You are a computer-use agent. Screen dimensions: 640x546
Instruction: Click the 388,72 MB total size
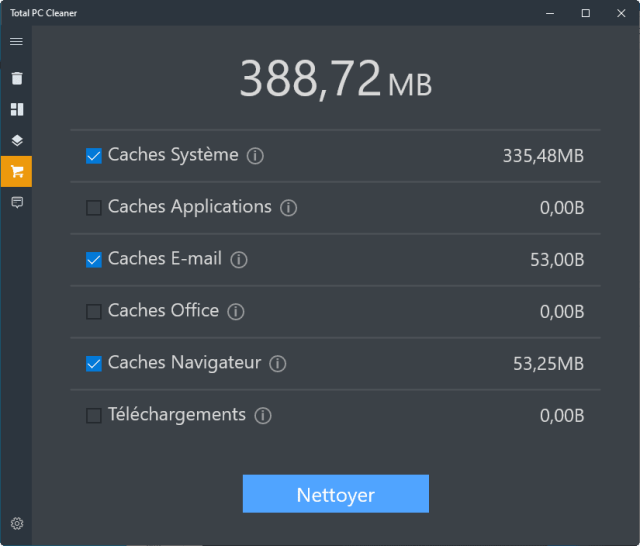pos(336,78)
